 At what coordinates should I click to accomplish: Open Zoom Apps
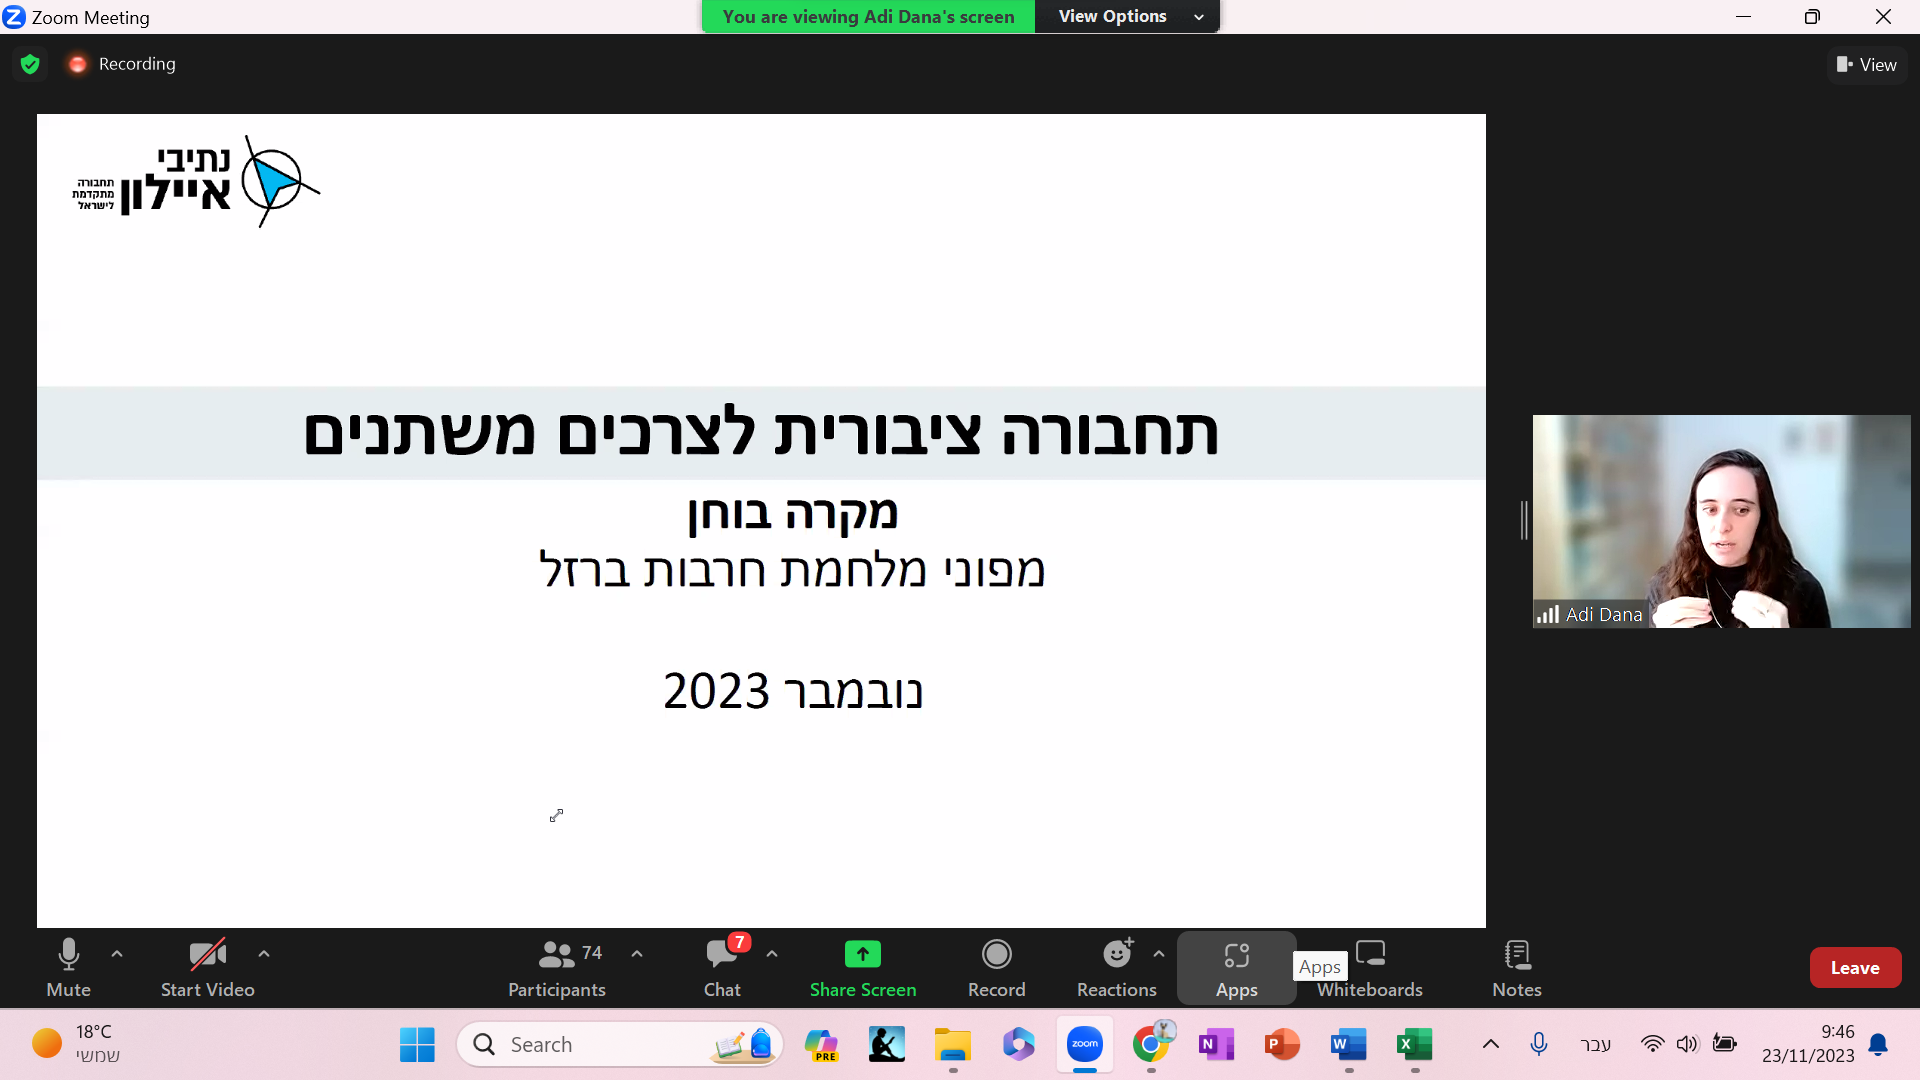pos(1236,968)
